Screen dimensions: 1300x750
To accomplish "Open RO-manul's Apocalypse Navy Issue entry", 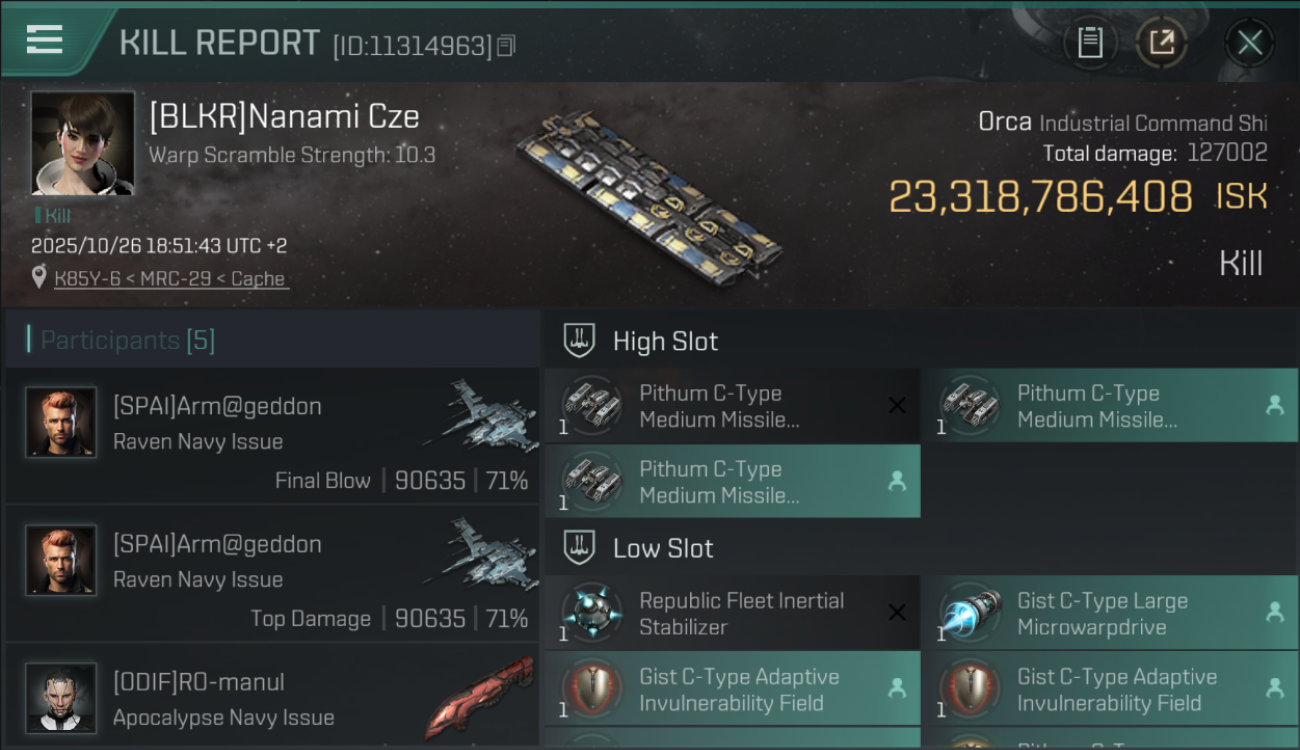I will [272, 698].
